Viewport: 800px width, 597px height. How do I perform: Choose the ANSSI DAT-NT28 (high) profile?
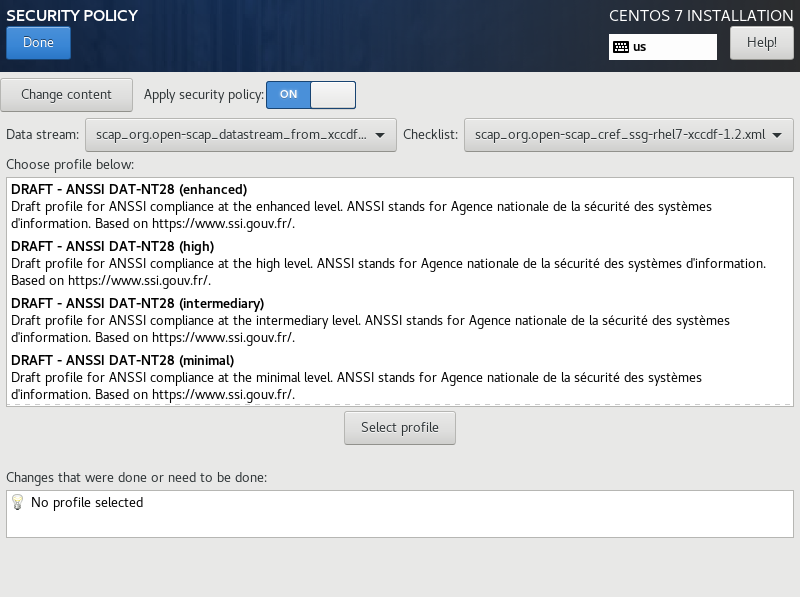(x=112, y=246)
